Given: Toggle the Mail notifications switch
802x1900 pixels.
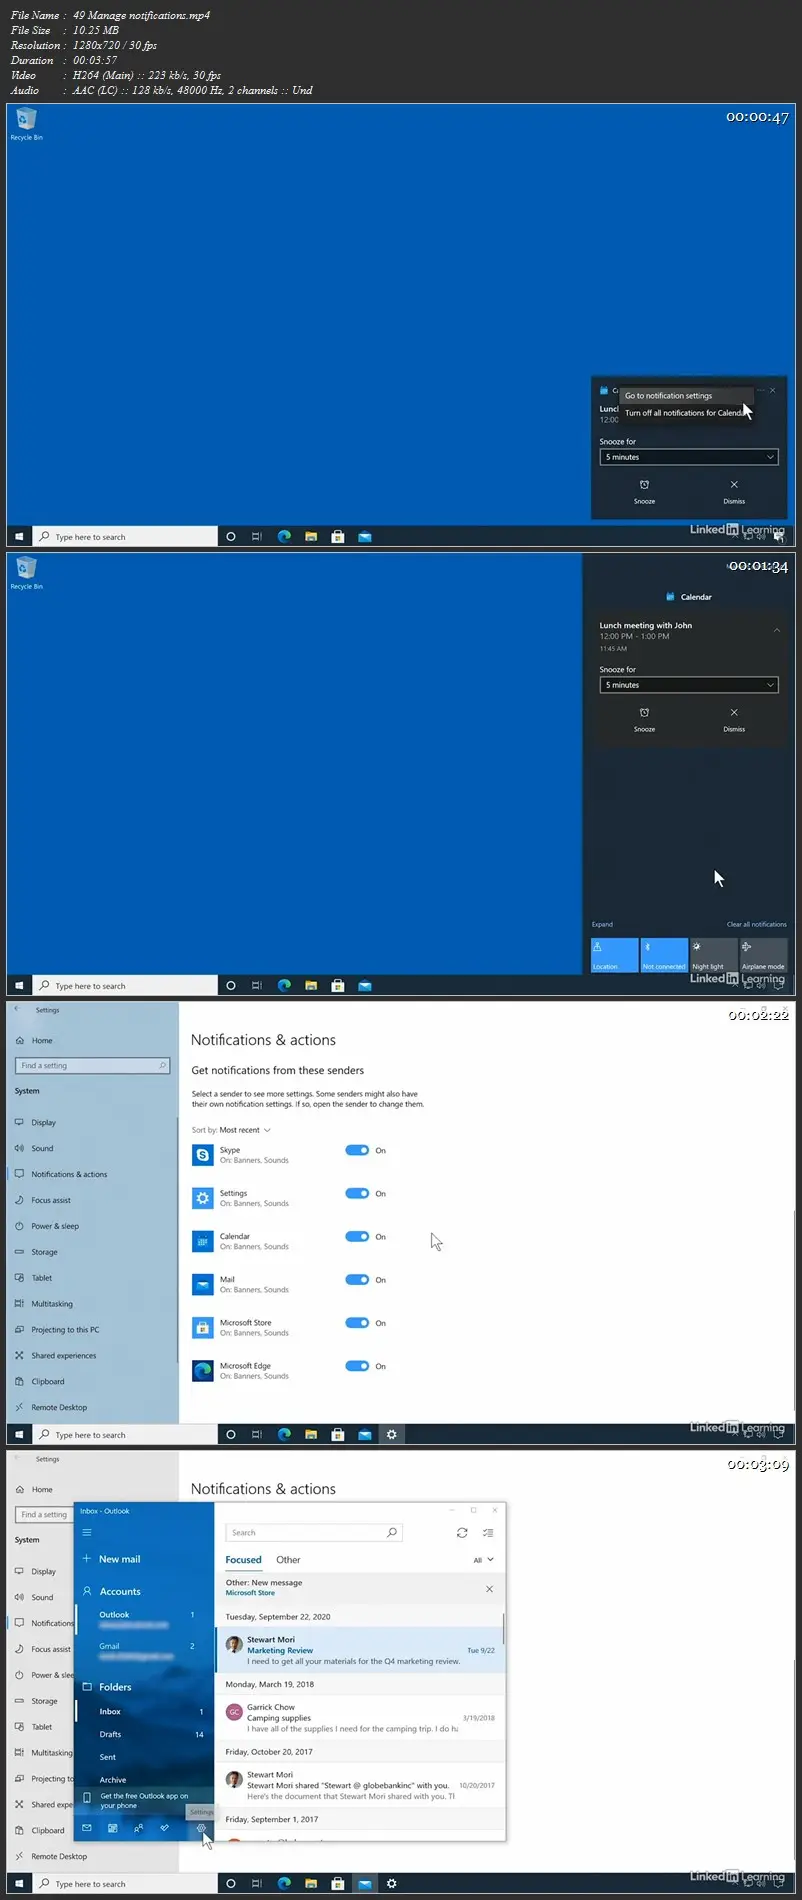Looking at the screenshot, I should pyautogui.click(x=357, y=1279).
